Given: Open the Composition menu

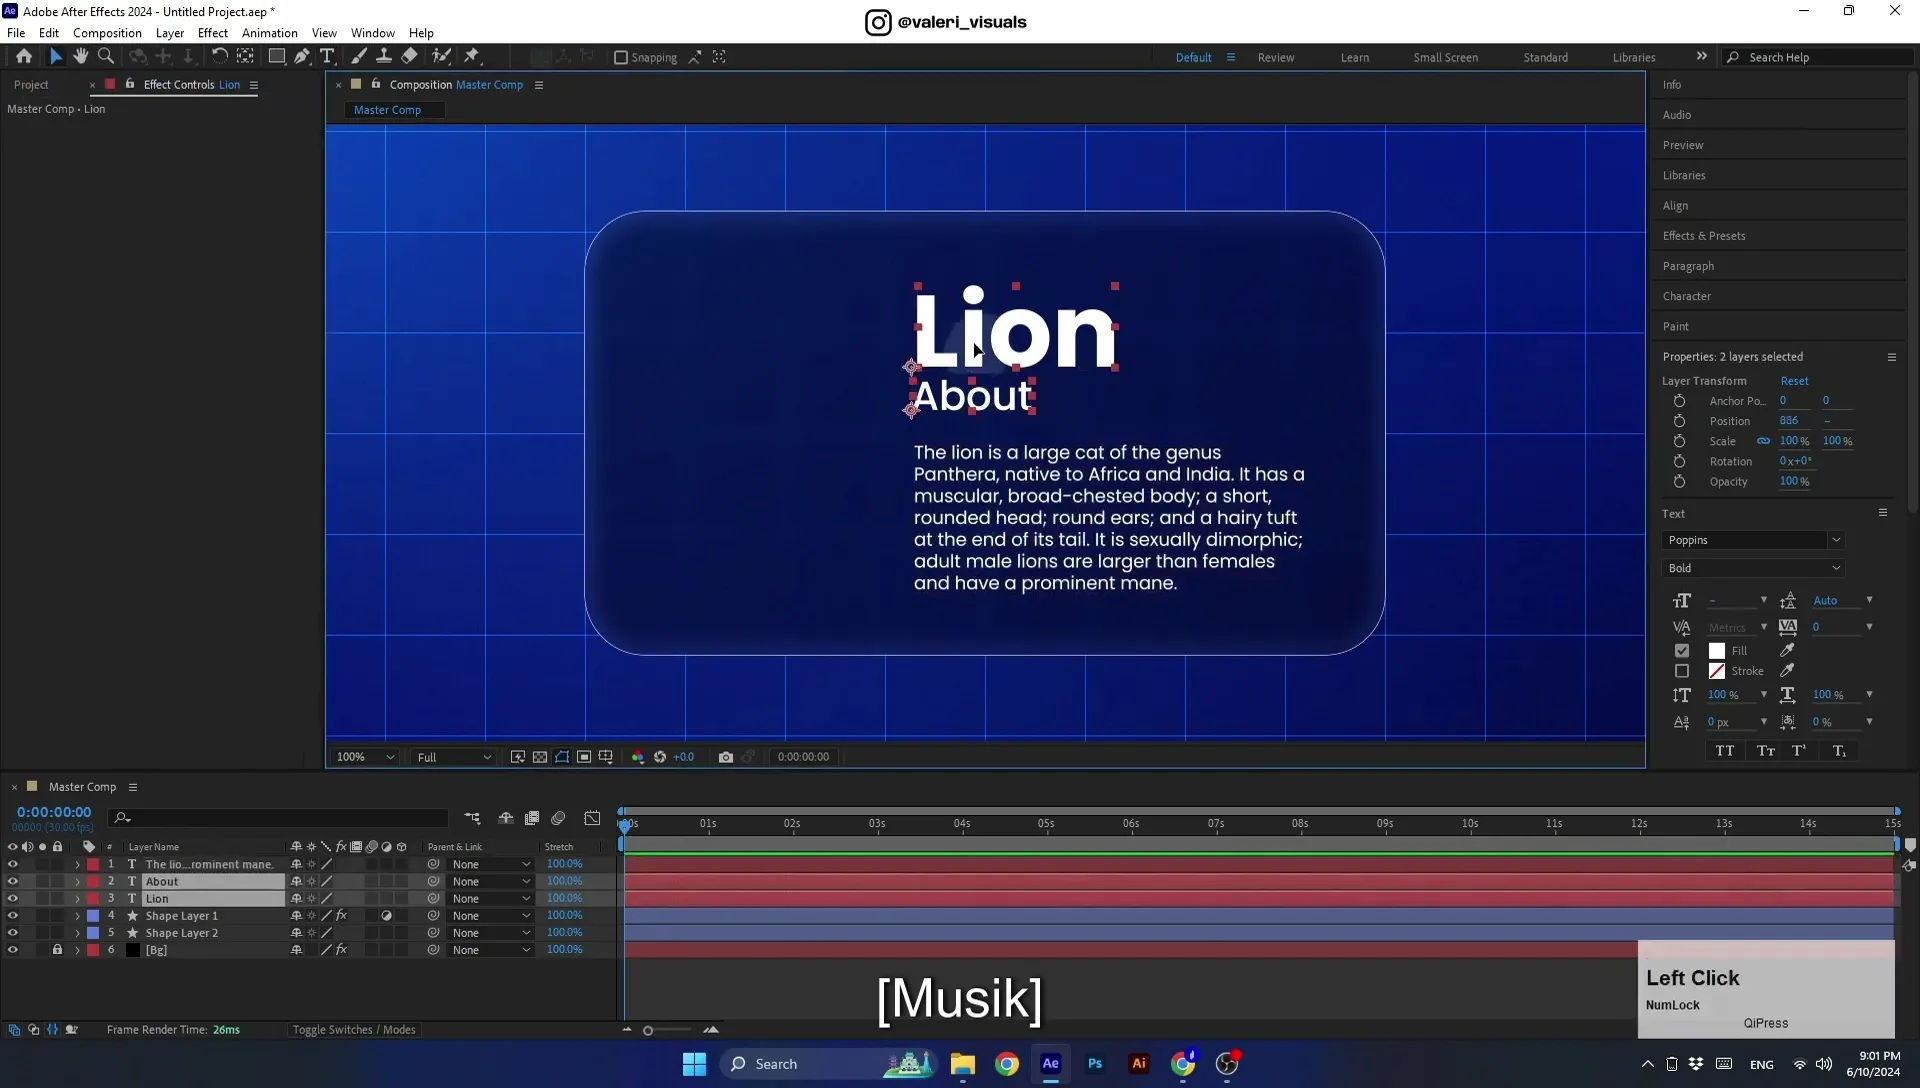Looking at the screenshot, I should (107, 33).
